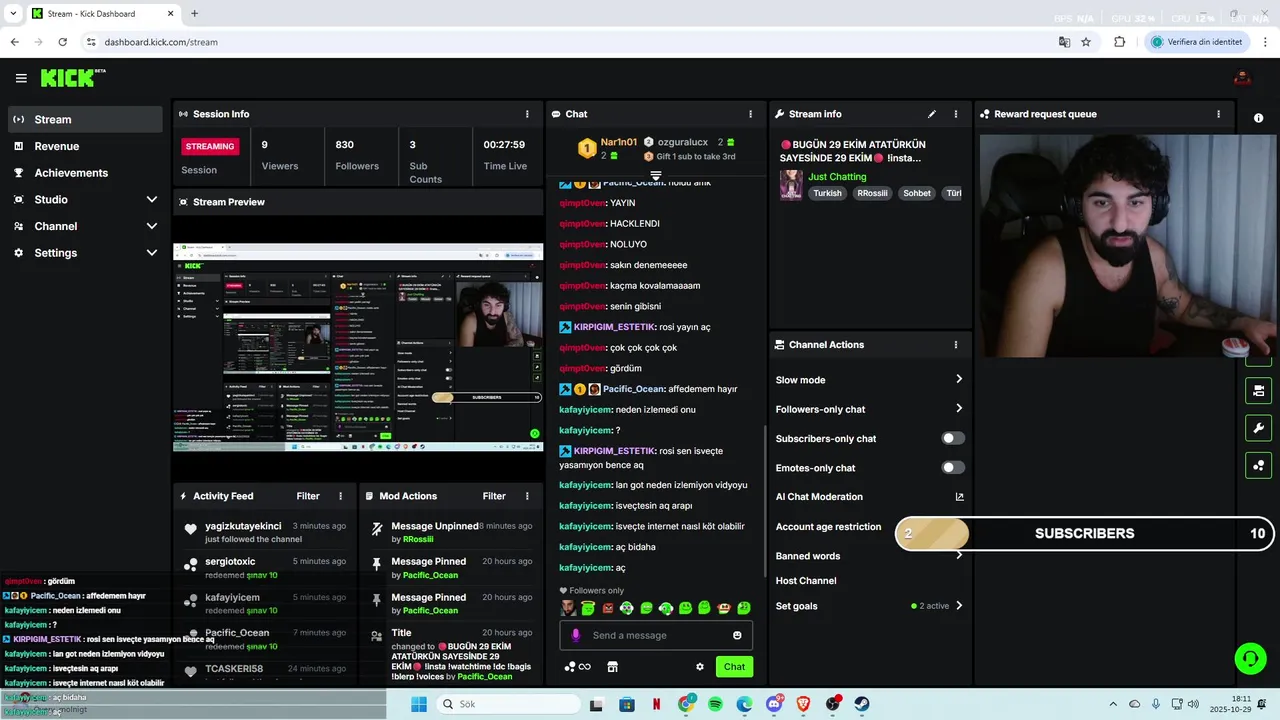Open Spotify from the taskbar

coord(715,704)
